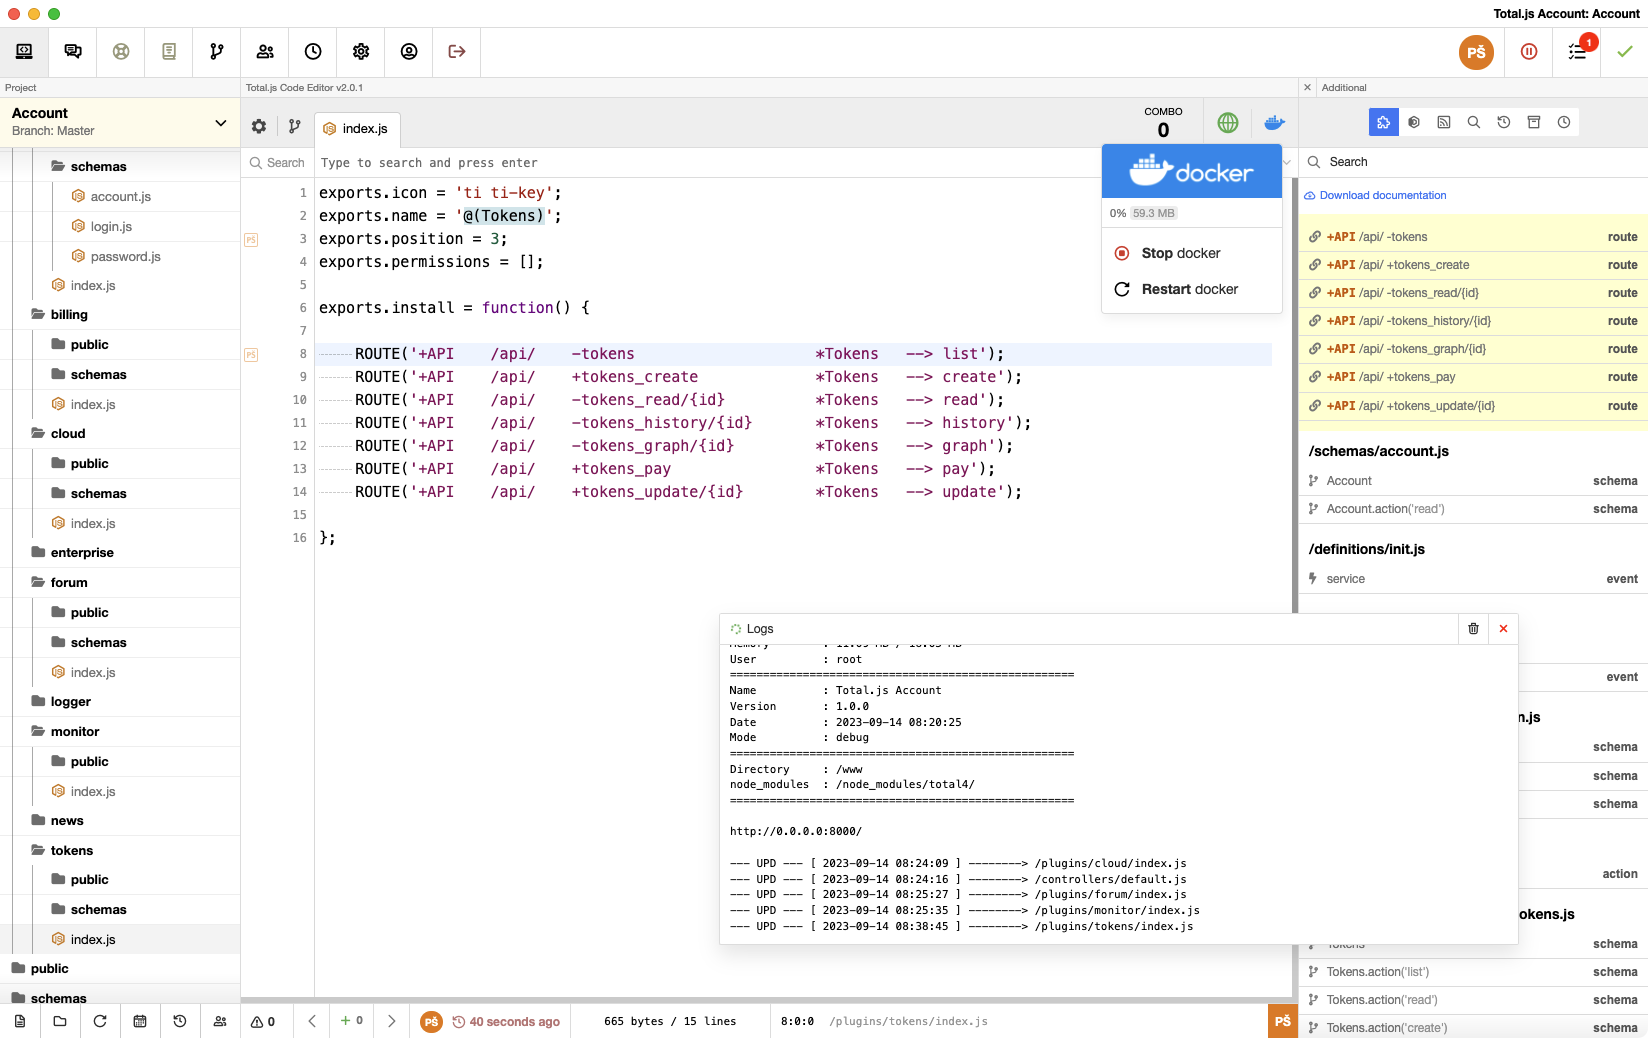Click the branch icon beside index.js tab
Viewport: 1648px width, 1038px height.
(x=294, y=127)
